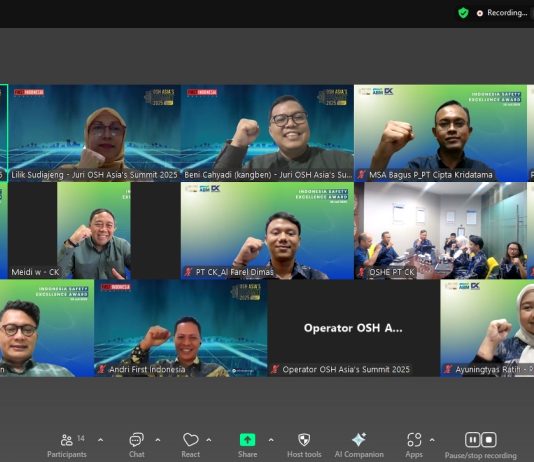Expand the Chat options caret
This screenshot has height=462, width=534.
[x=158, y=440]
